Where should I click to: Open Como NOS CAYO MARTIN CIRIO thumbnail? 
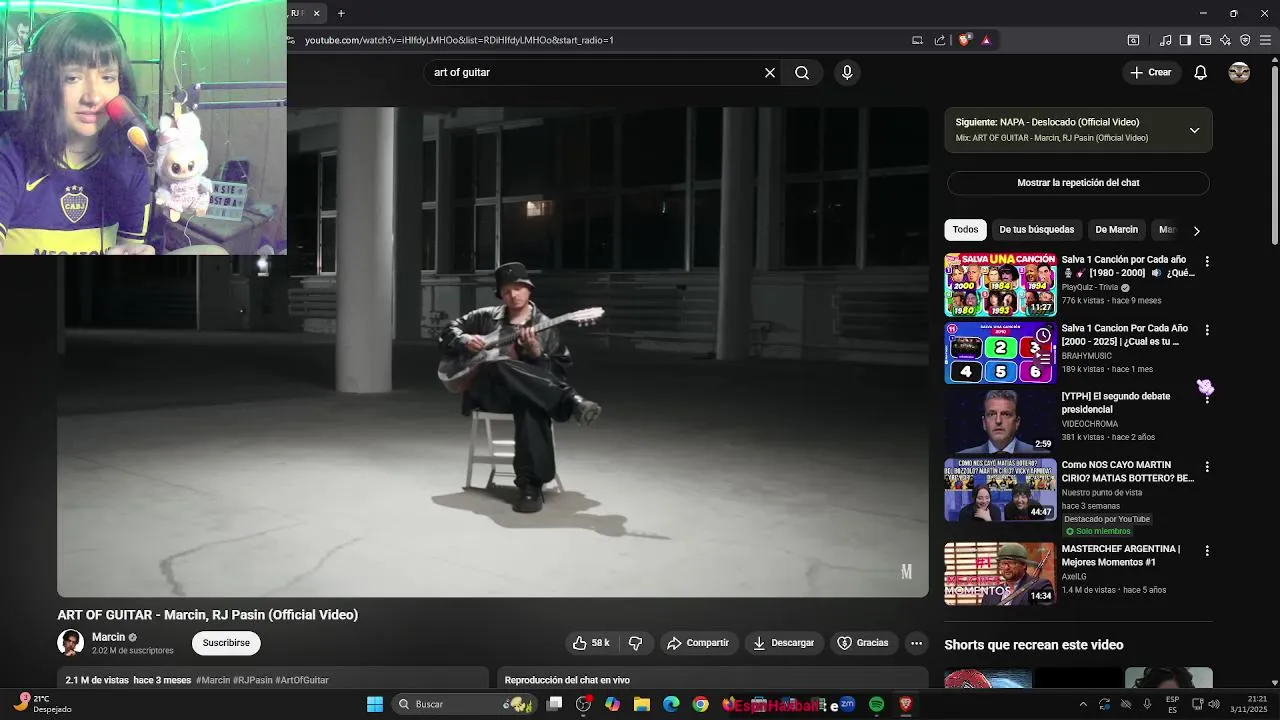[x=1000, y=490]
